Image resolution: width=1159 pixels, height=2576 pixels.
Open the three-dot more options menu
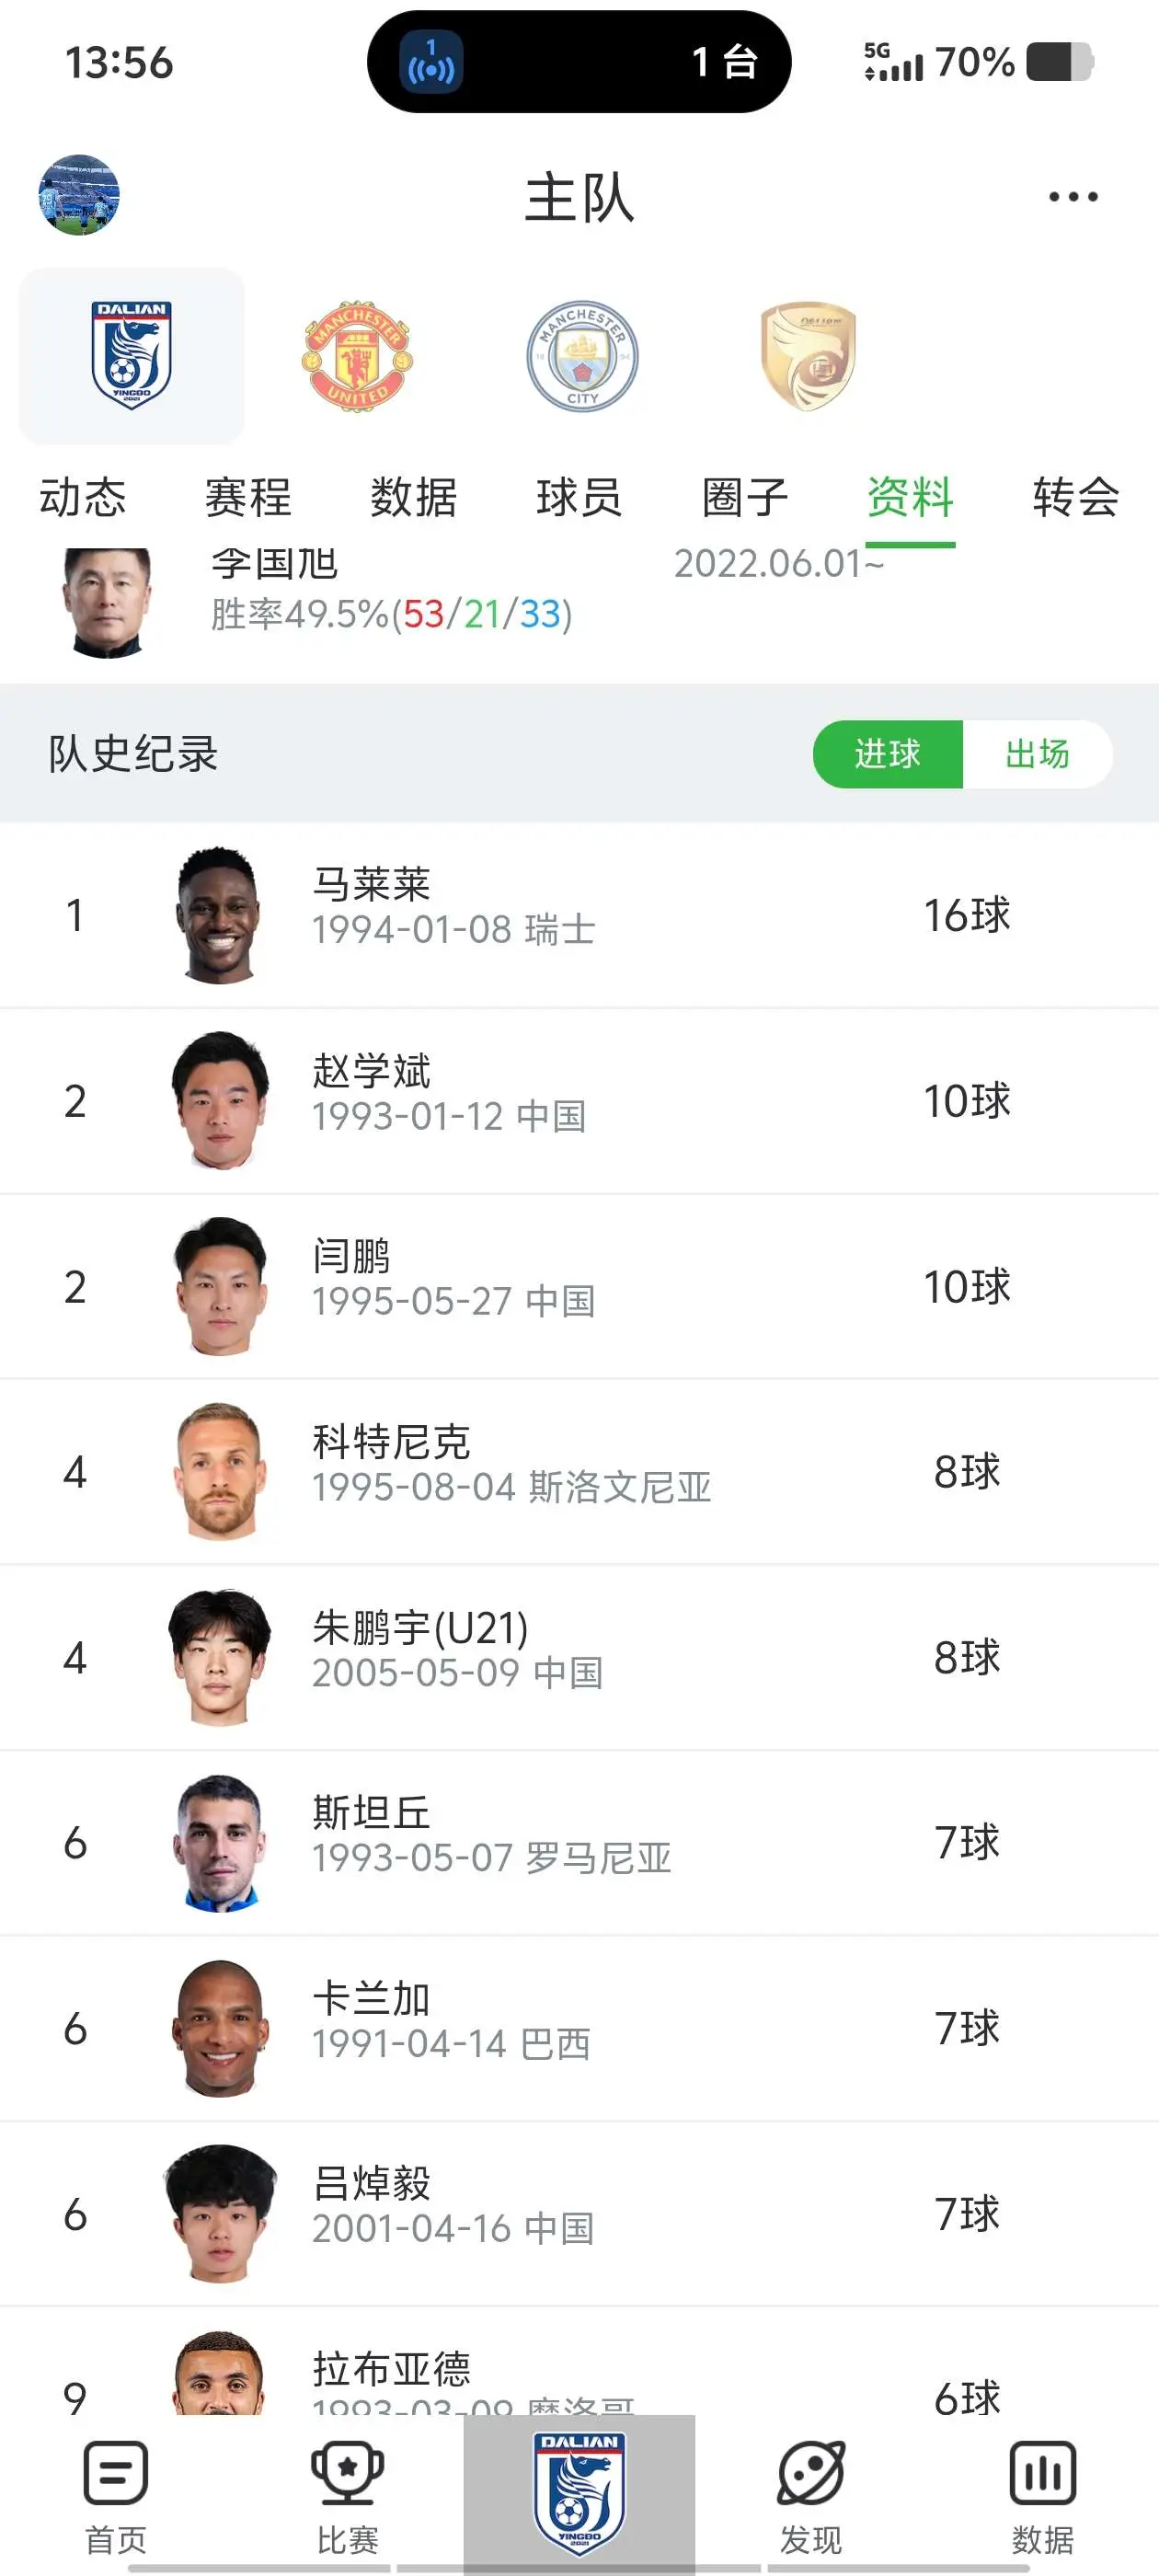tap(1073, 196)
